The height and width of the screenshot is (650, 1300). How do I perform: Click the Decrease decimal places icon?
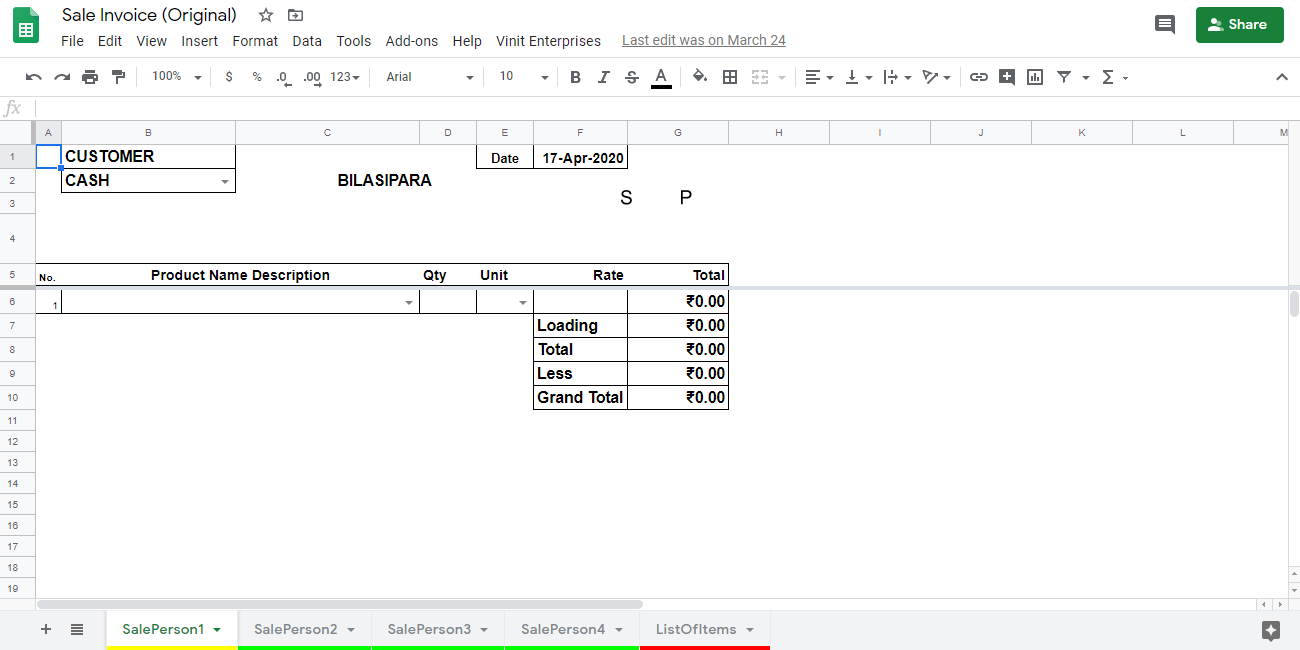point(281,76)
